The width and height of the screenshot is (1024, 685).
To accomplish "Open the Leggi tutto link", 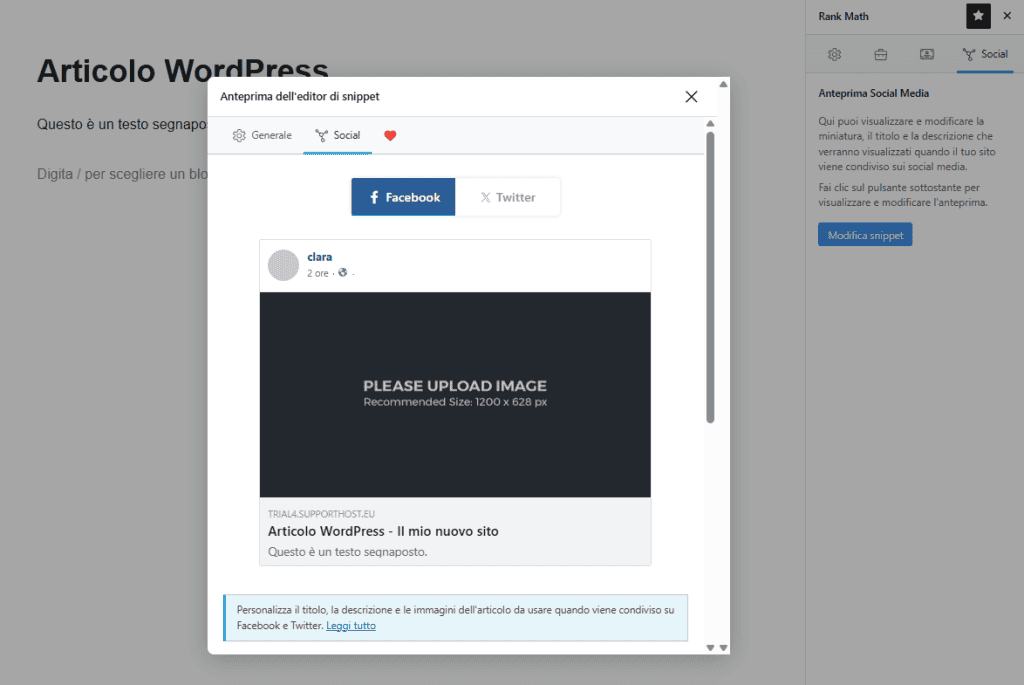I will (351, 626).
